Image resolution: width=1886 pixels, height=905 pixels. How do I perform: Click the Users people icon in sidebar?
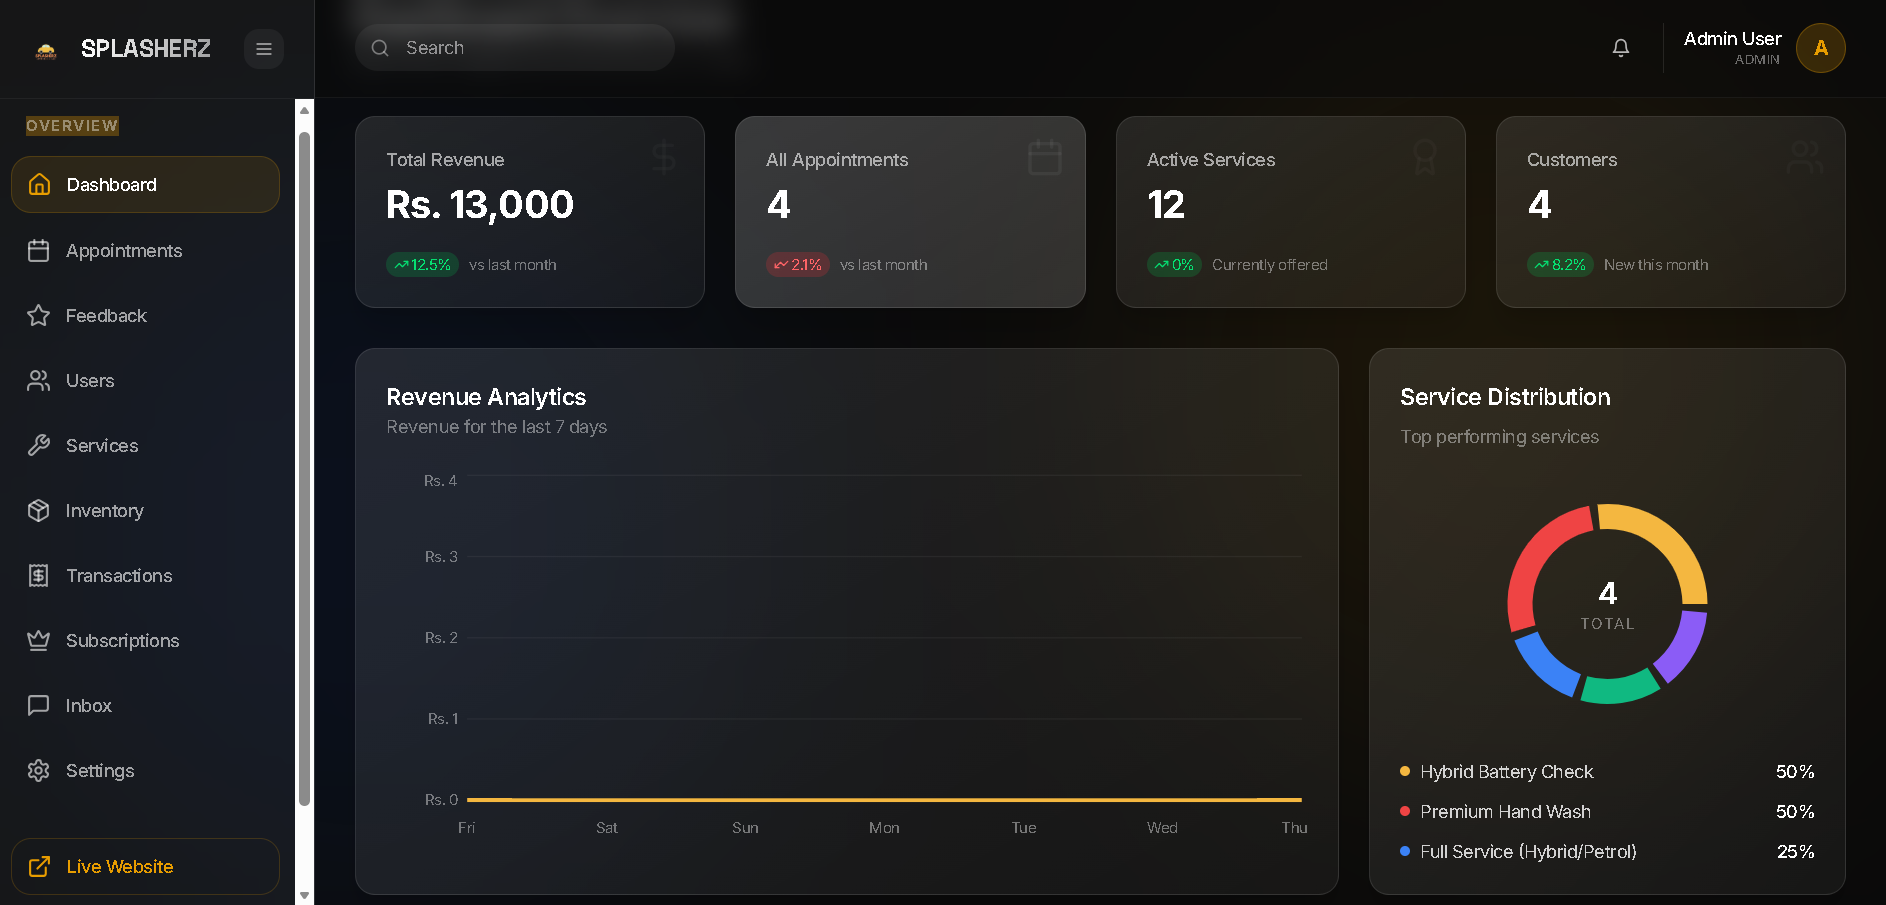point(39,381)
